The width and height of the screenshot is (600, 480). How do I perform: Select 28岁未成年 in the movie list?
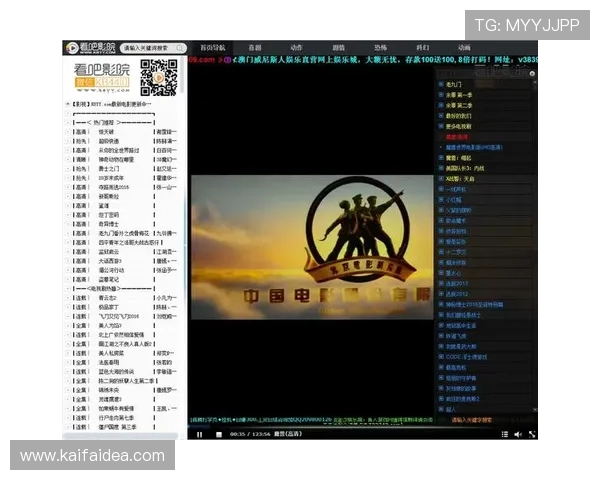click(x=111, y=178)
